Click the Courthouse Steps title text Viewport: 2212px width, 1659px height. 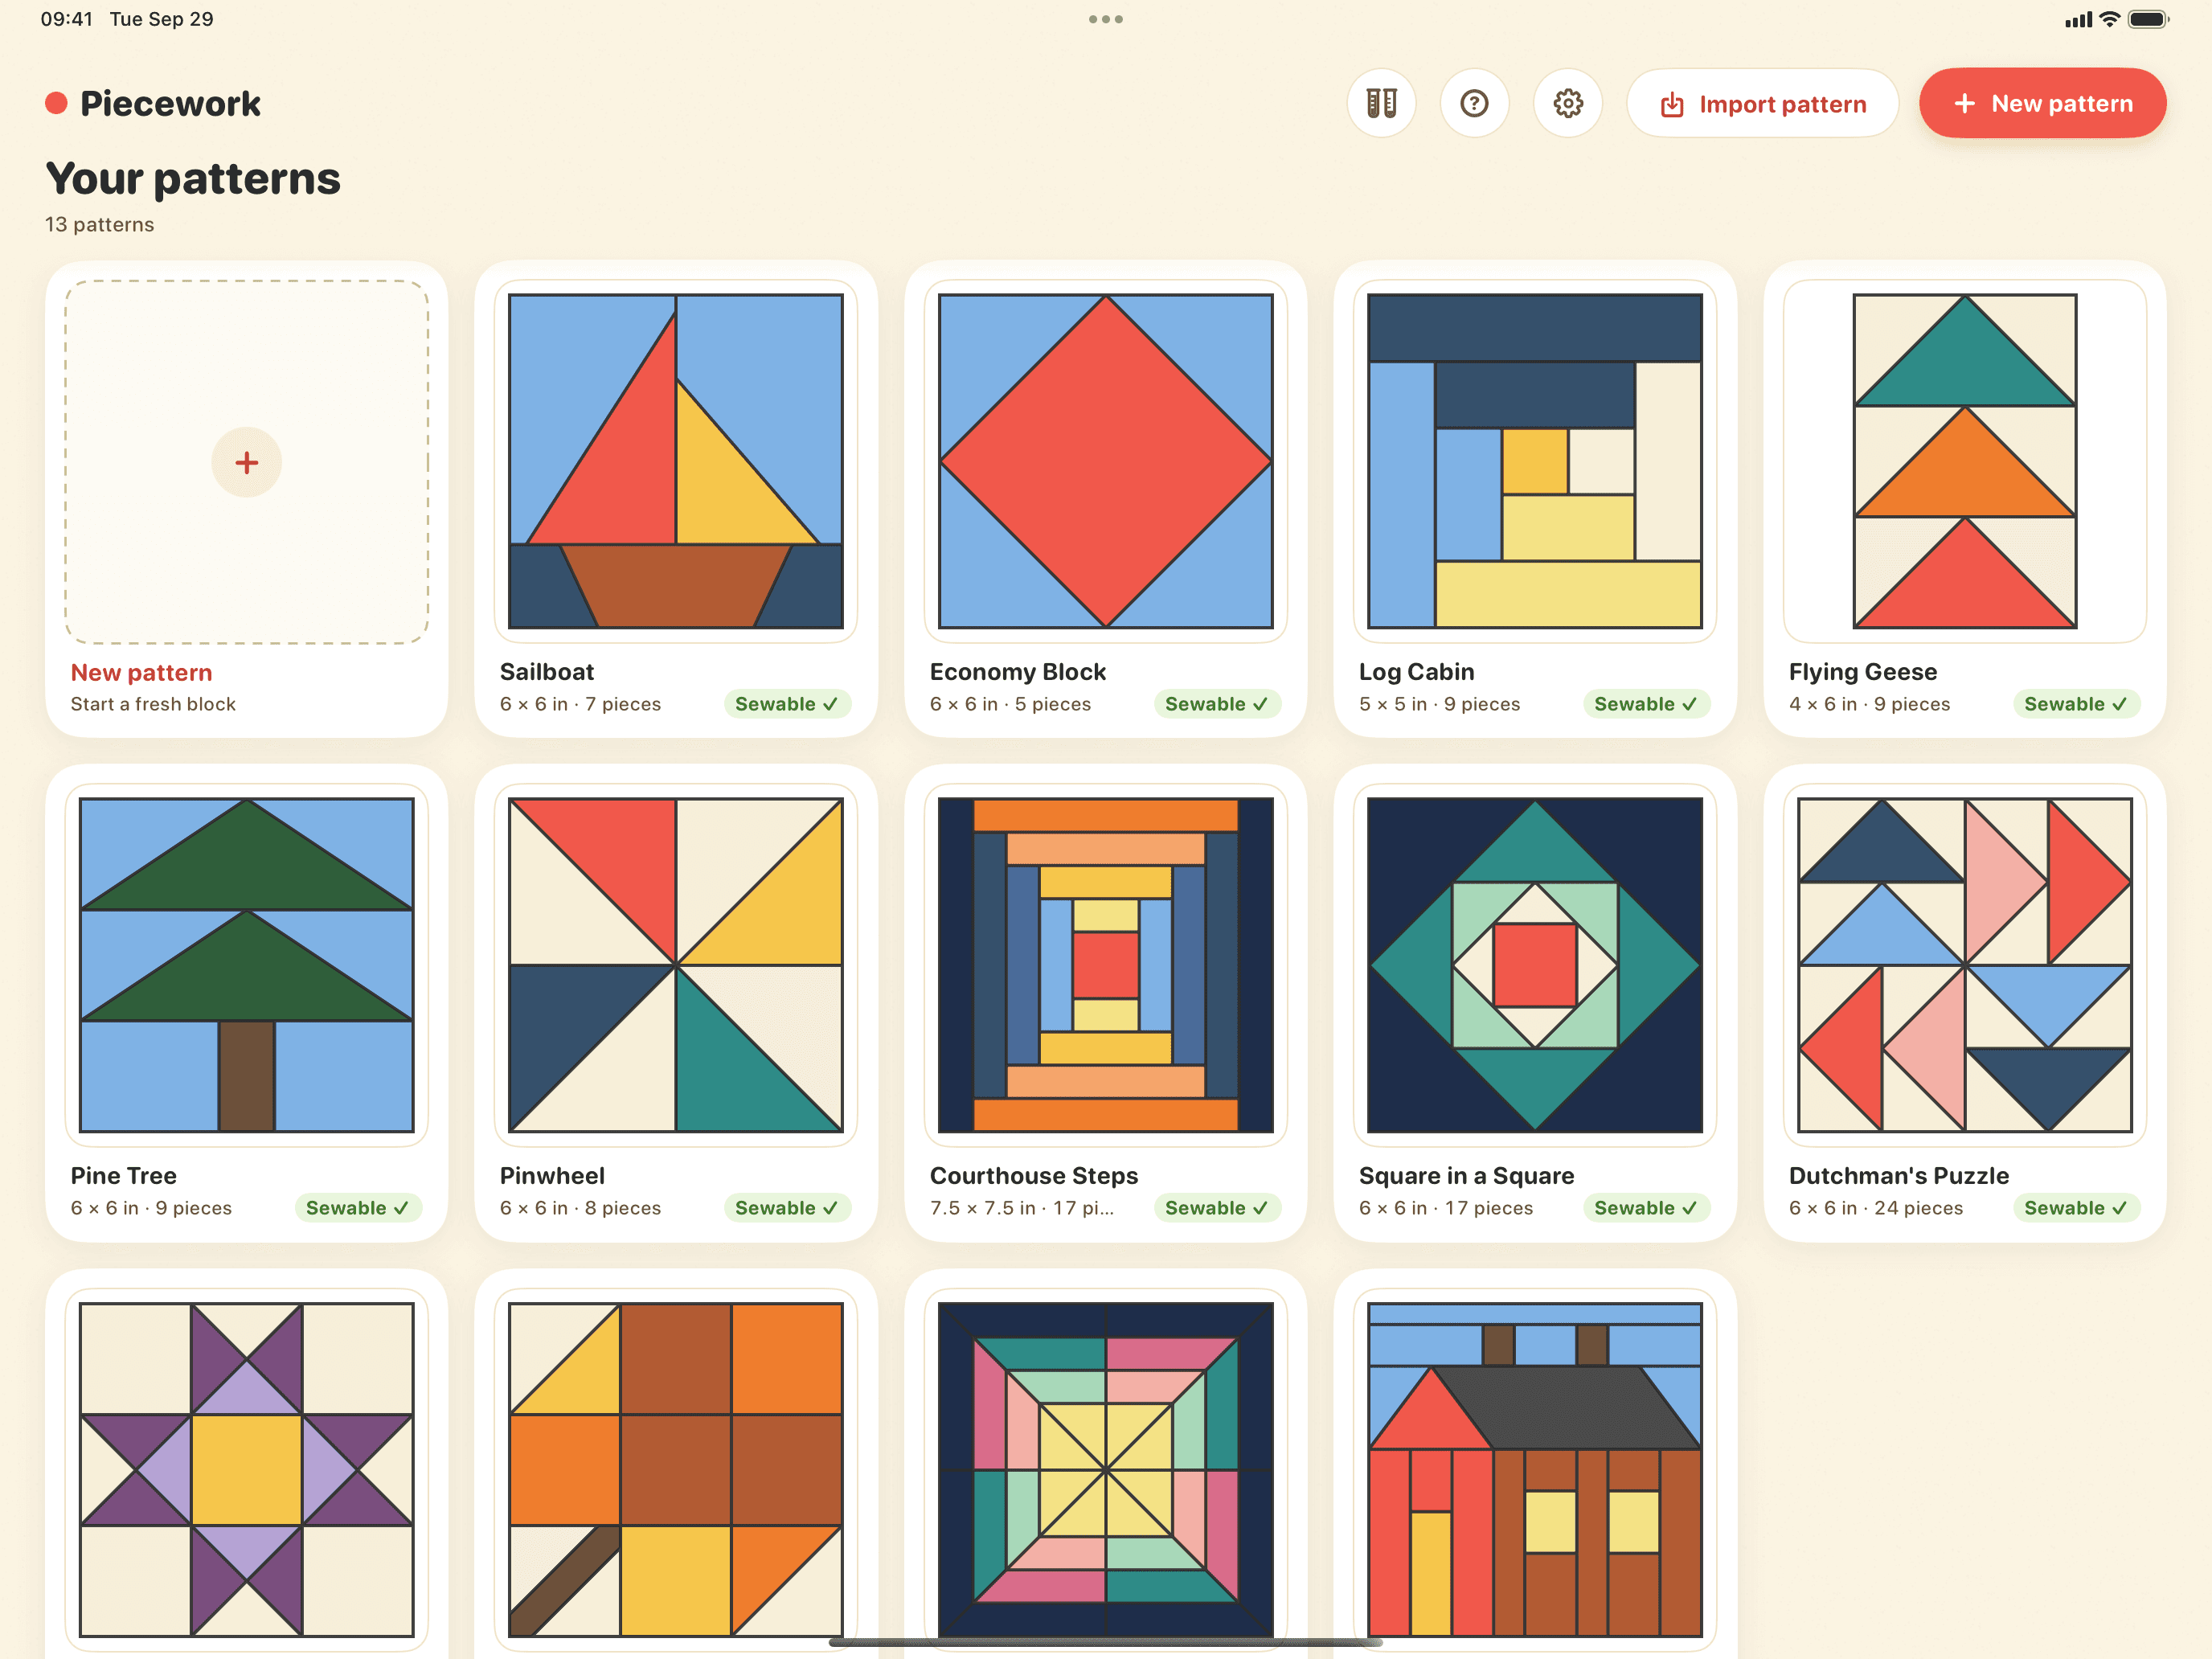pyautogui.click(x=1033, y=1176)
